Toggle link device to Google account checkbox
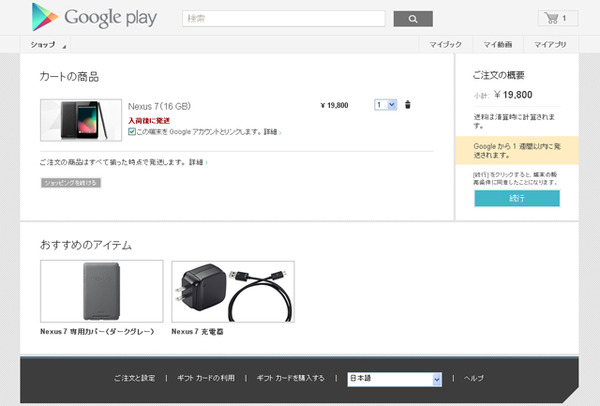The width and height of the screenshot is (600, 406). 132,132
